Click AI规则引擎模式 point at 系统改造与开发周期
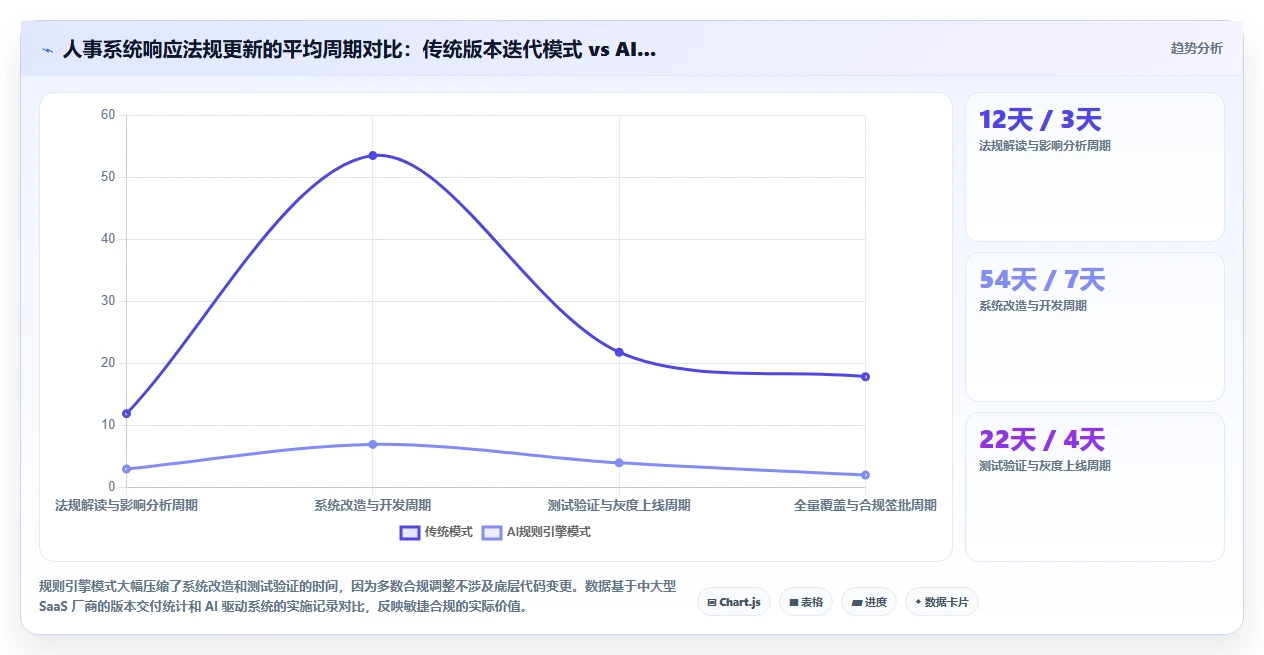The width and height of the screenshot is (1264, 655). [x=373, y=444]
